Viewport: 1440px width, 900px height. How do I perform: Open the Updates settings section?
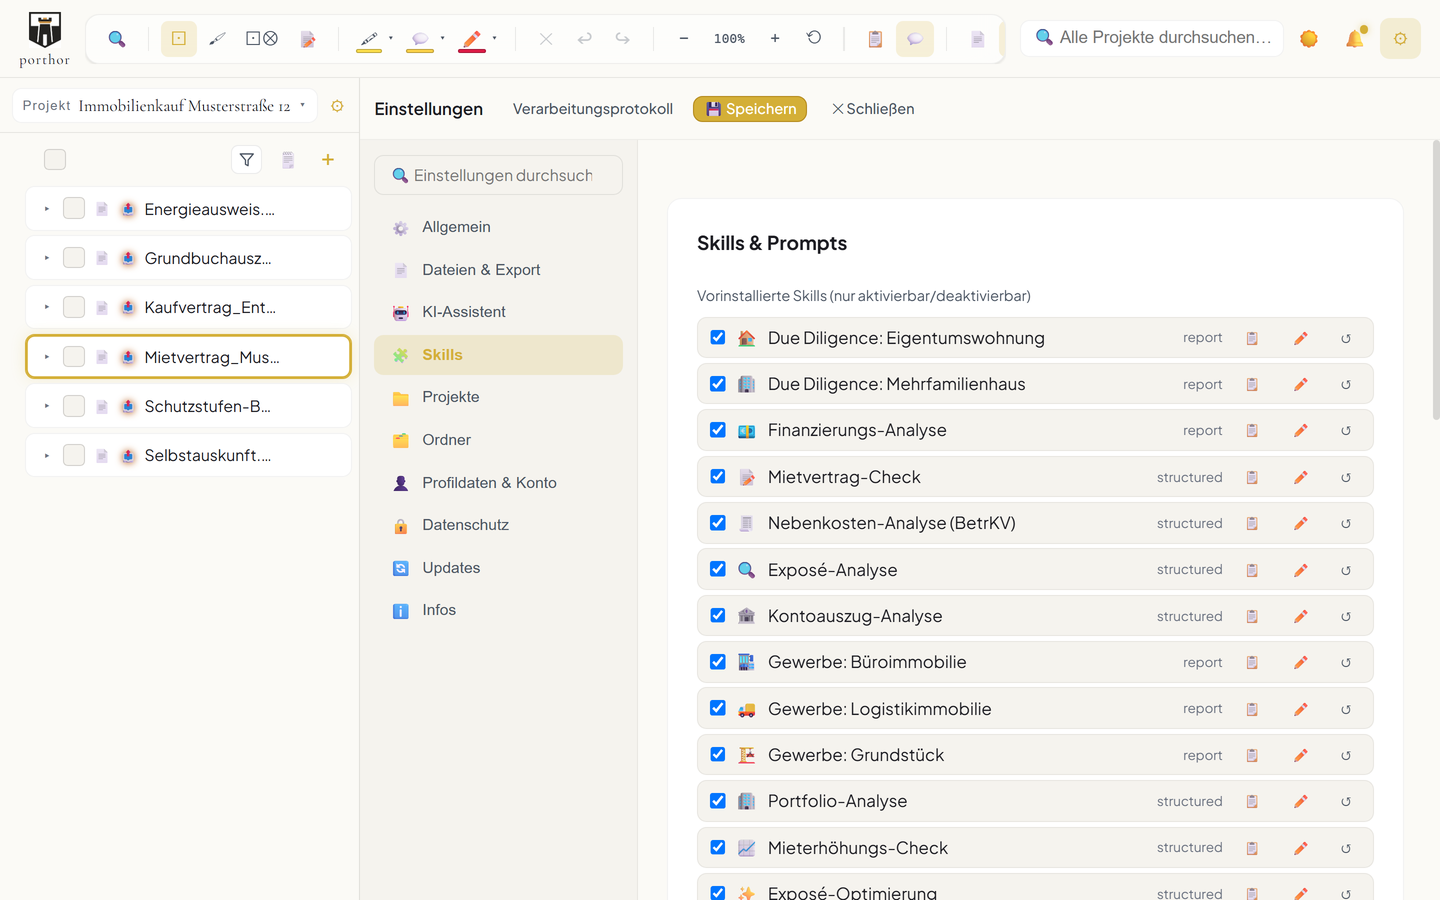[498, 568]
